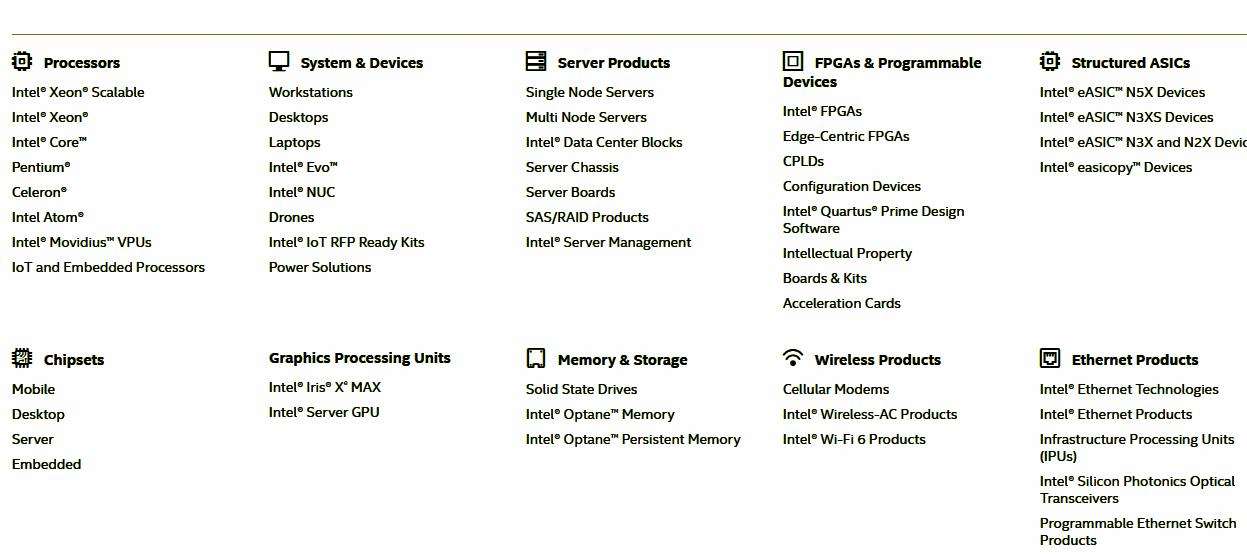Click the Chipsets icon
This screenshot has height=557, width=1247.
tap(22, 358)
